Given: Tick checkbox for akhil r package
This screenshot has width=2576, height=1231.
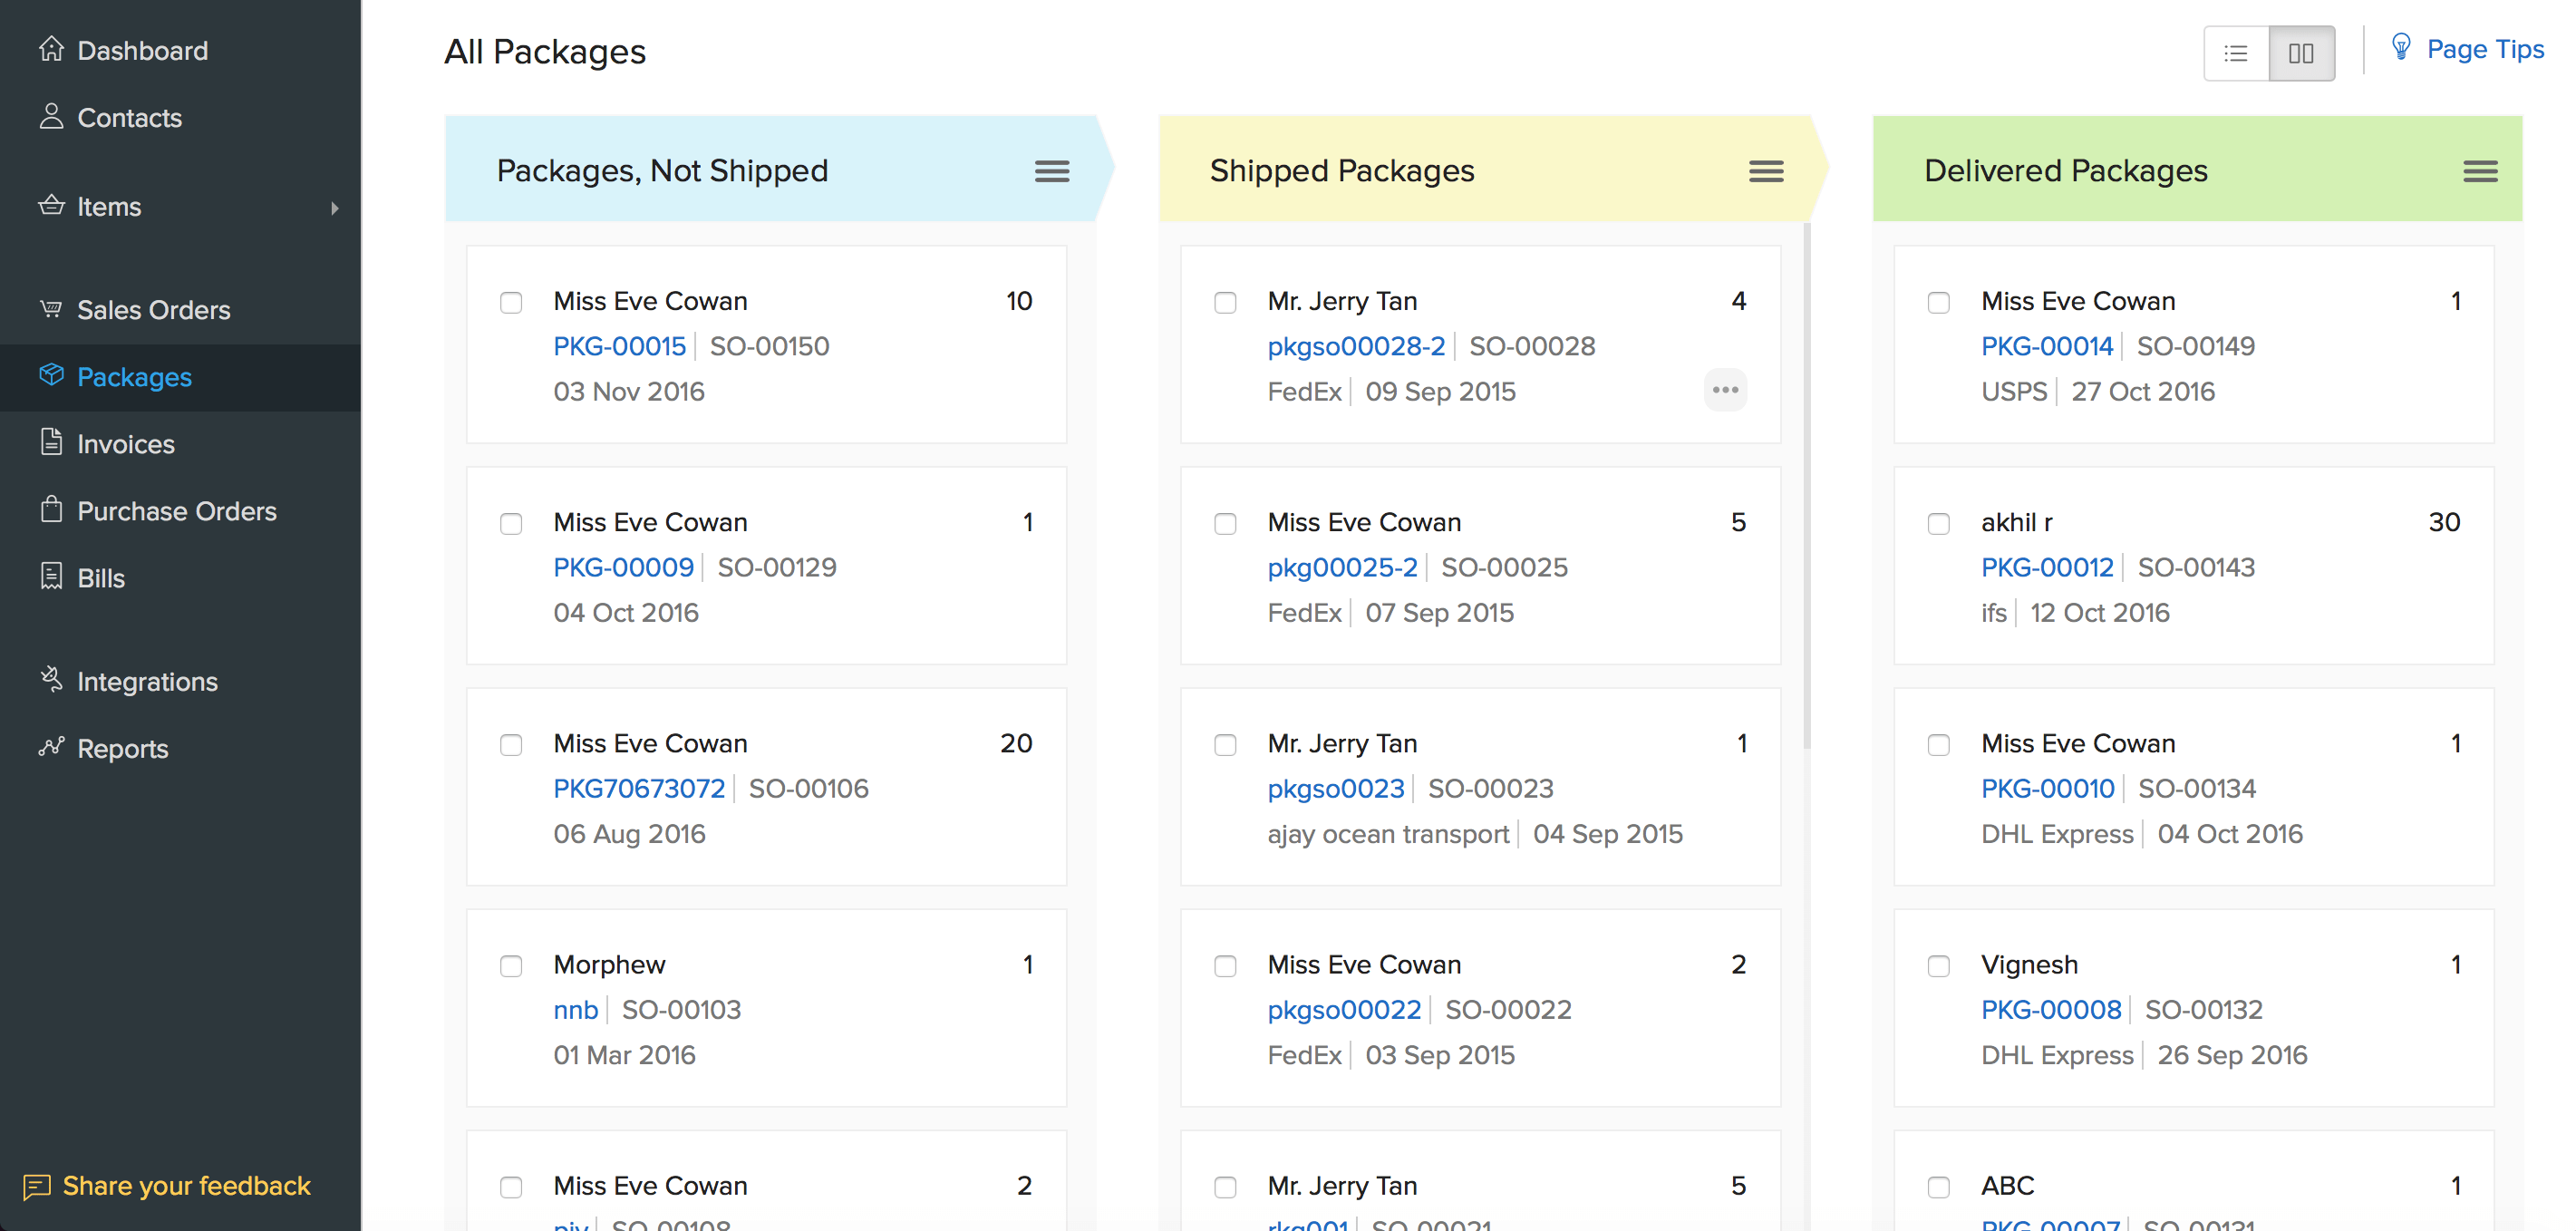Looking at the screenshot, I should coord(1938,523).
